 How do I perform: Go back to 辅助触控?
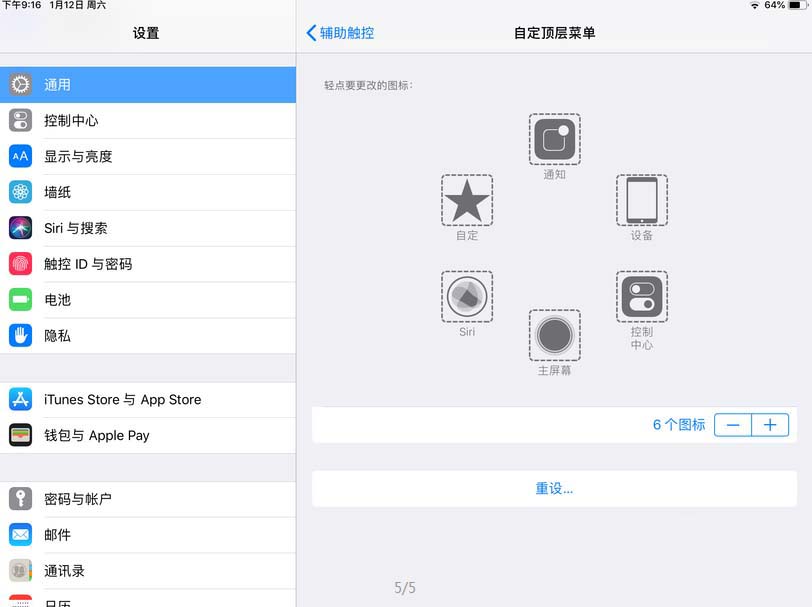(340, 33)
